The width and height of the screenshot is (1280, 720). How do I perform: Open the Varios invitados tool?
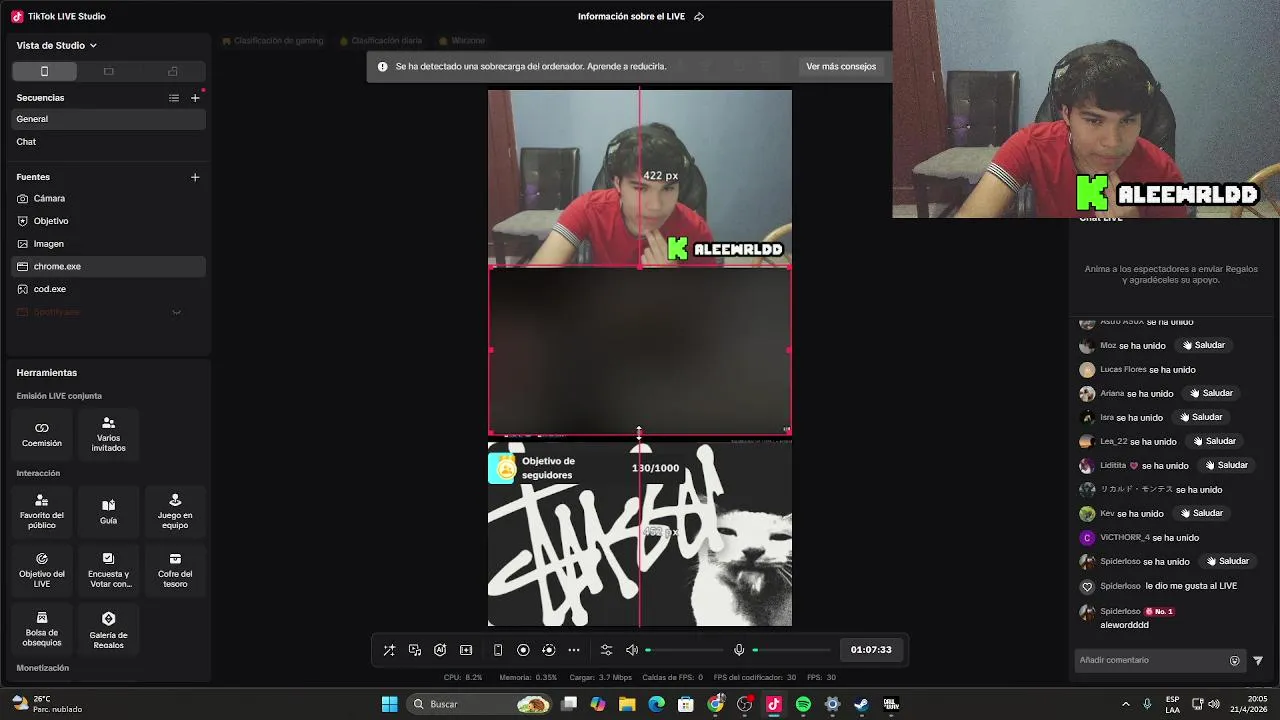point(108,434)
